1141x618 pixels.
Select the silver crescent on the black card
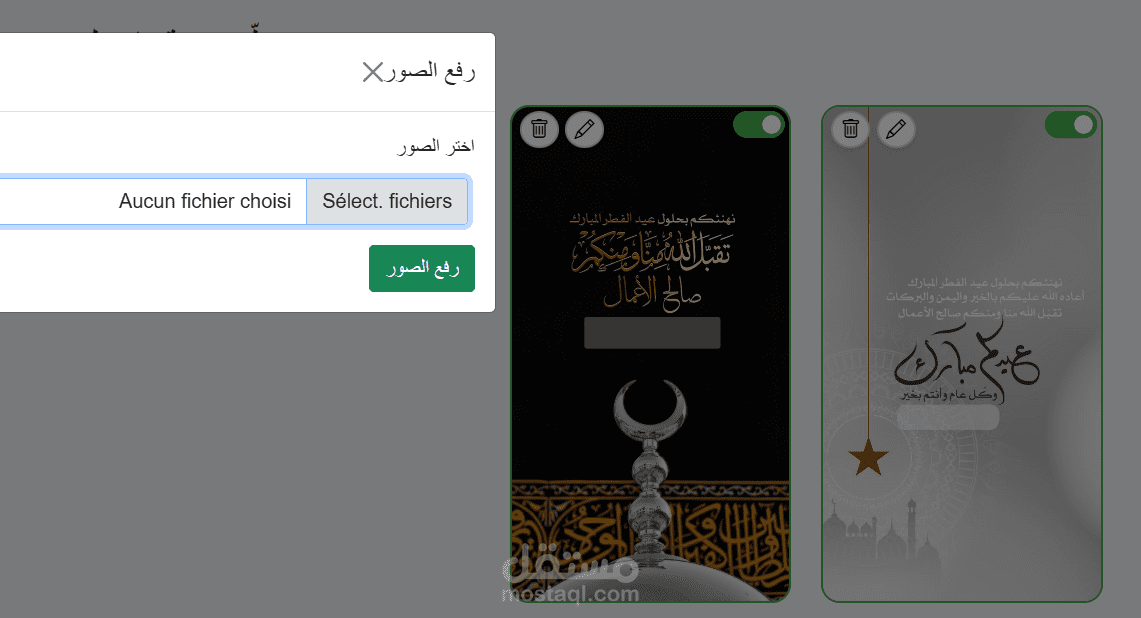coord(650,408)
